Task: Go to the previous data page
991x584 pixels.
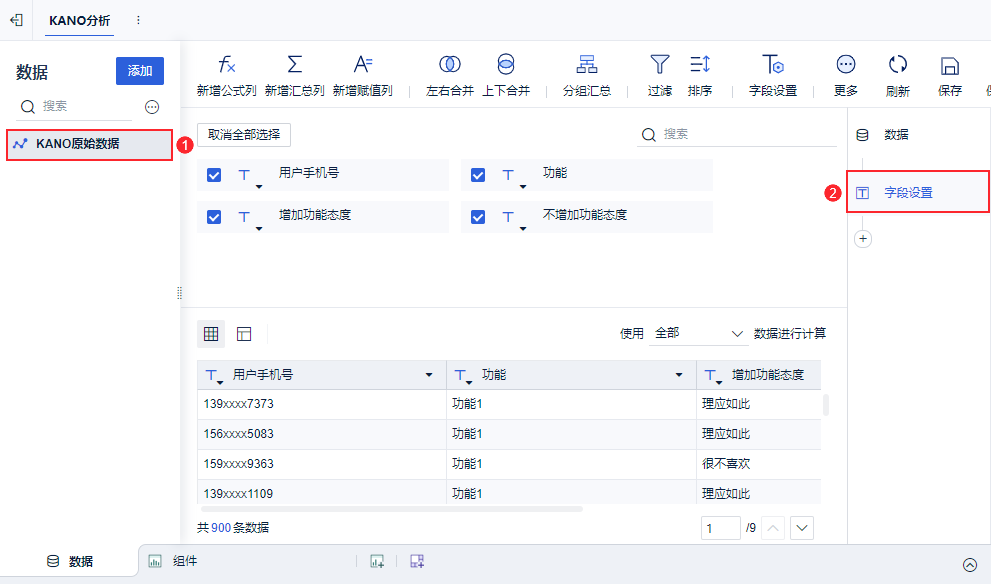Action: [x=774, y=528]
